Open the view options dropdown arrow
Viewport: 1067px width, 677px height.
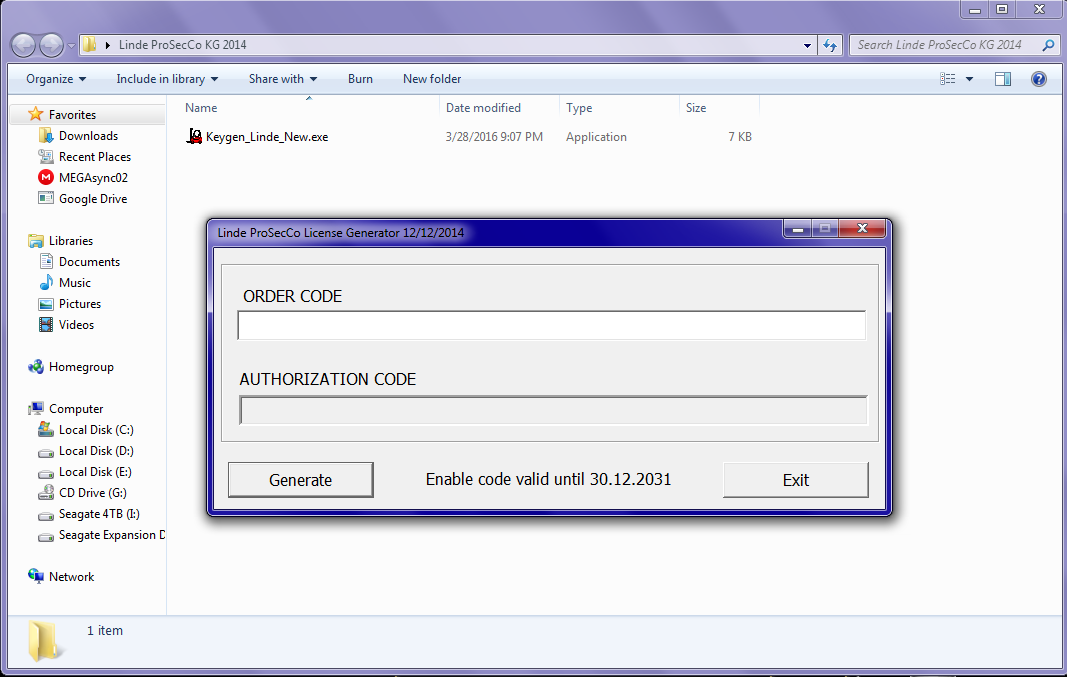pos(970,79)
